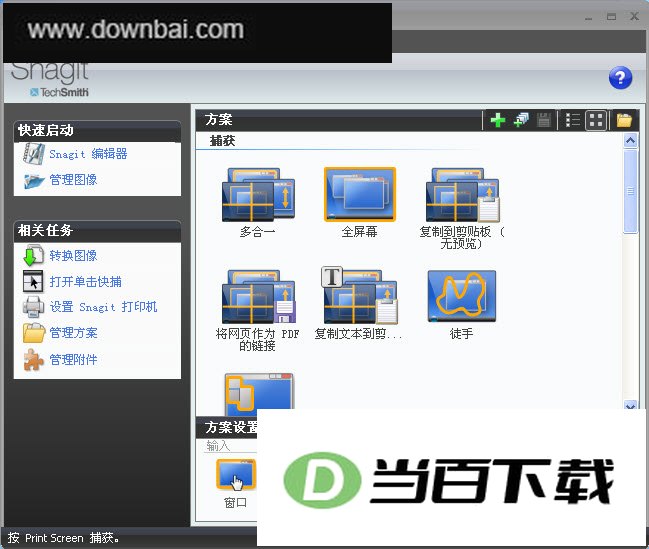Screen dimensions: 649x549
Task: Minimize the Snagit window
Action: [589, 17]
